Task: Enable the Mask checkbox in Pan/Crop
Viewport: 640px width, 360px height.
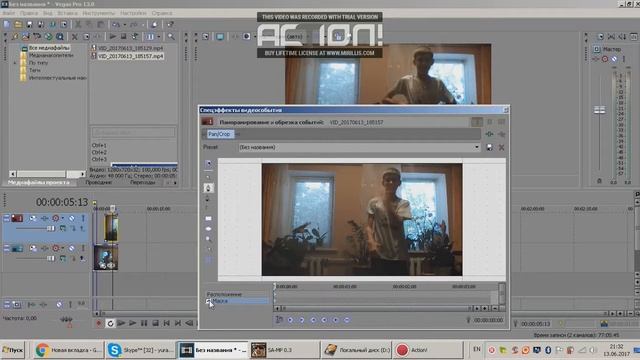Action: click(x=208, y=301)
